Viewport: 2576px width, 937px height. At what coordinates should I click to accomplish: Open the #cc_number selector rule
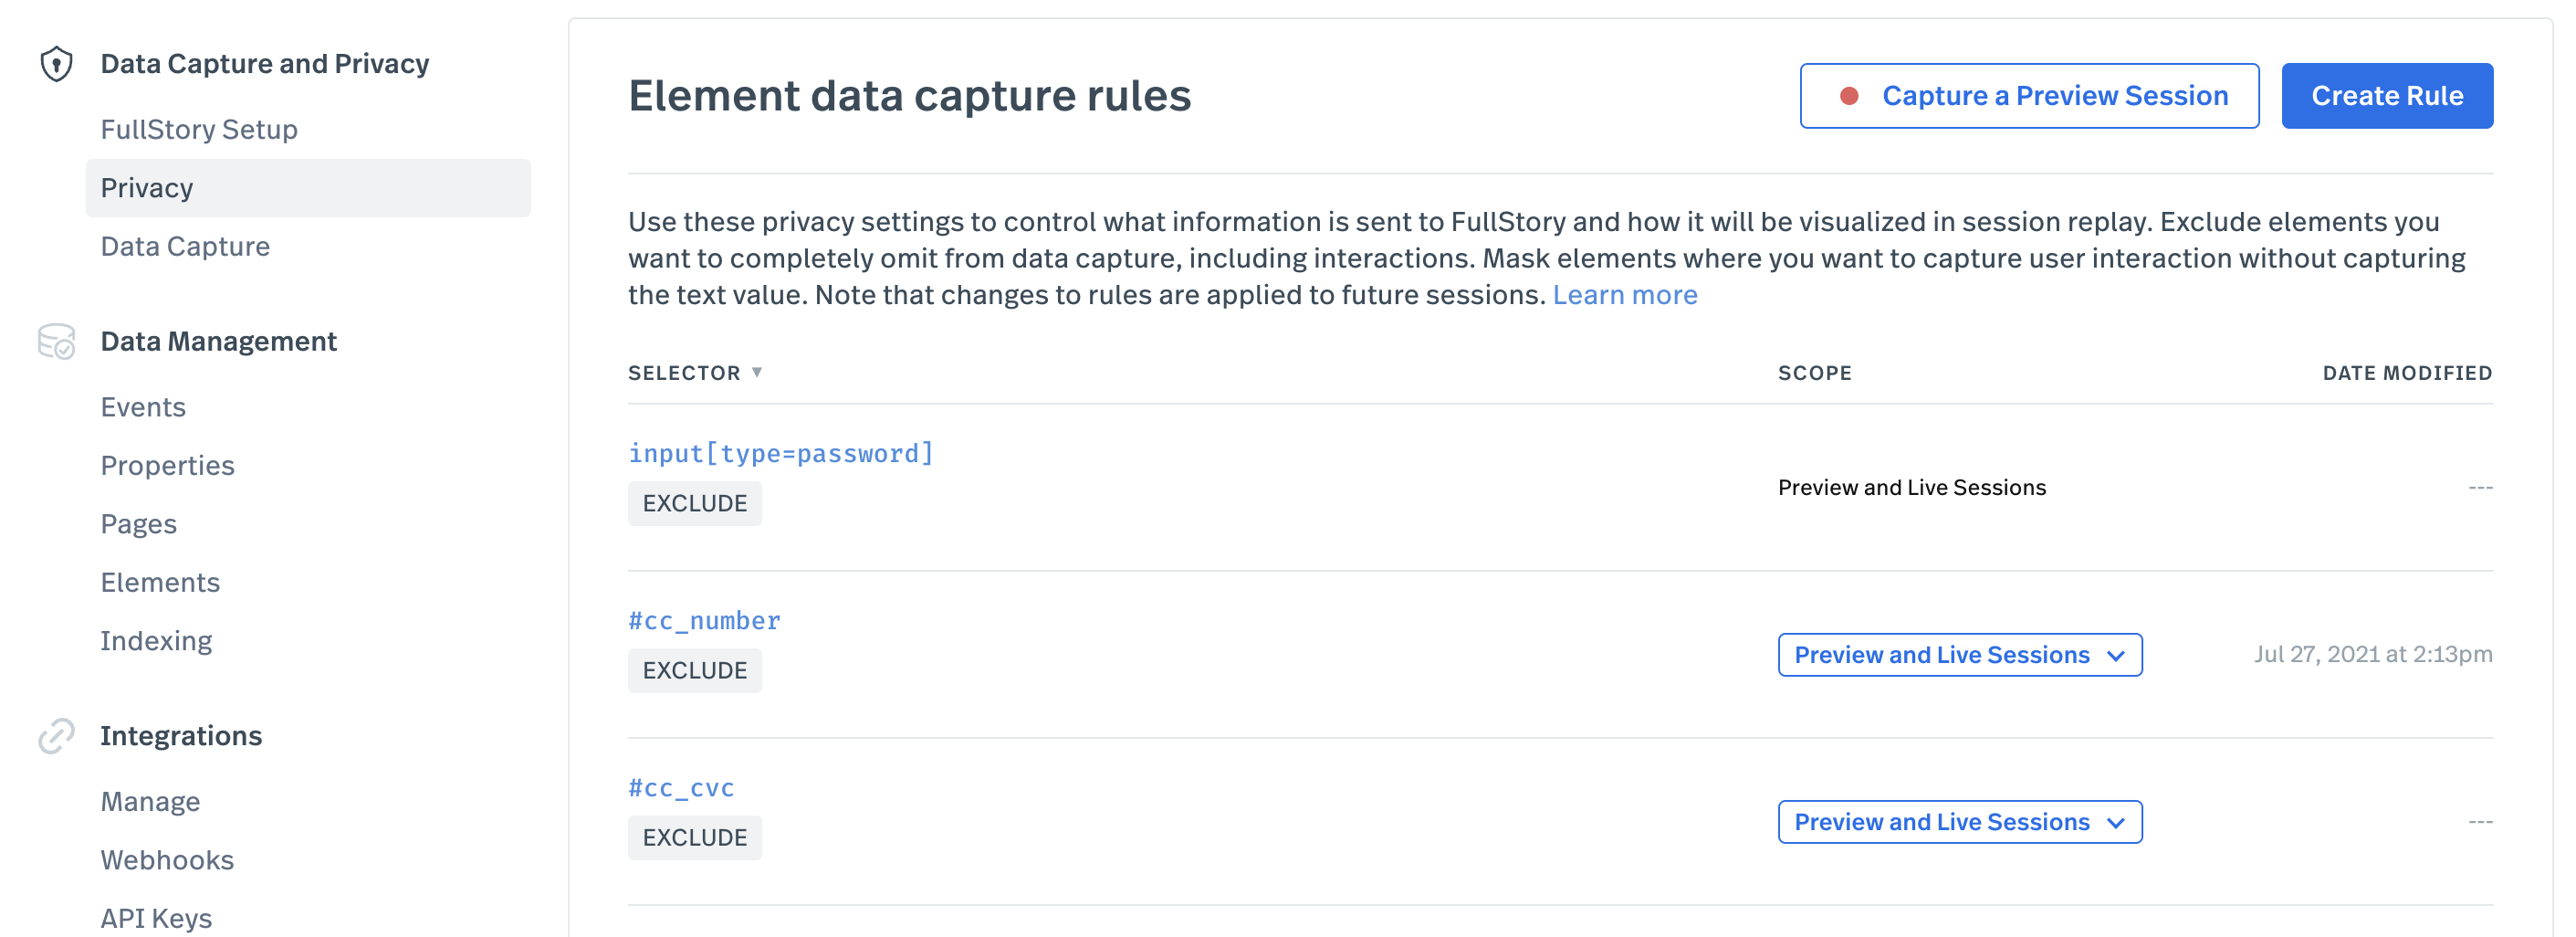tap(704, 621)
